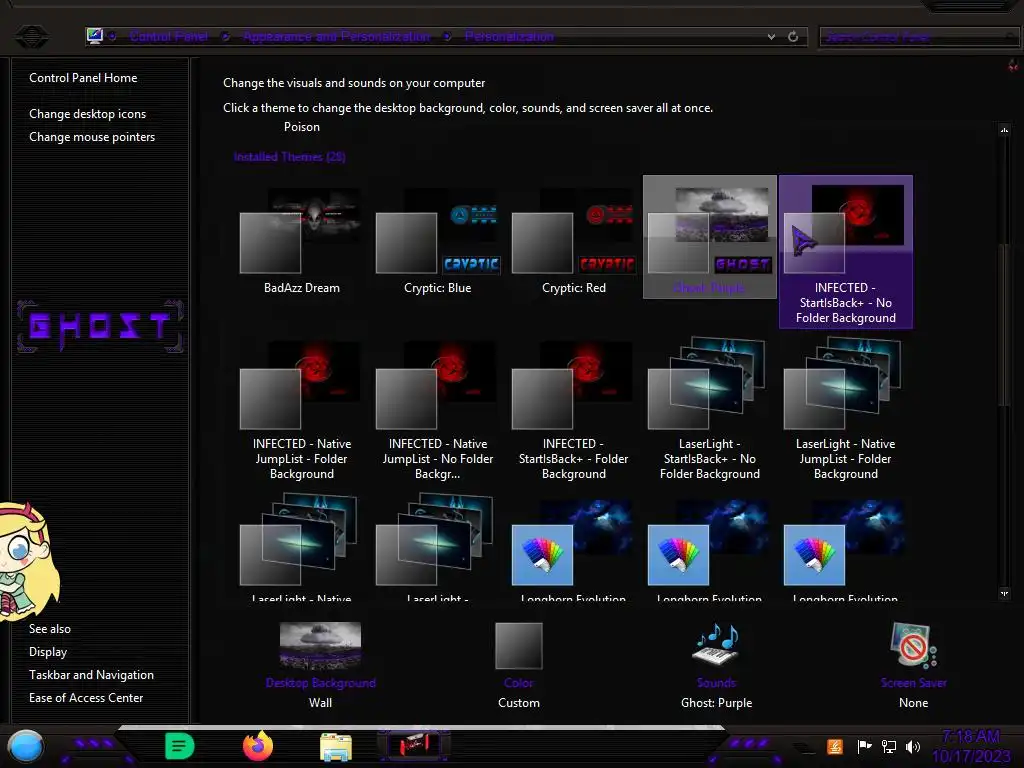Open the volume speaker tray icon

point(913,746)
